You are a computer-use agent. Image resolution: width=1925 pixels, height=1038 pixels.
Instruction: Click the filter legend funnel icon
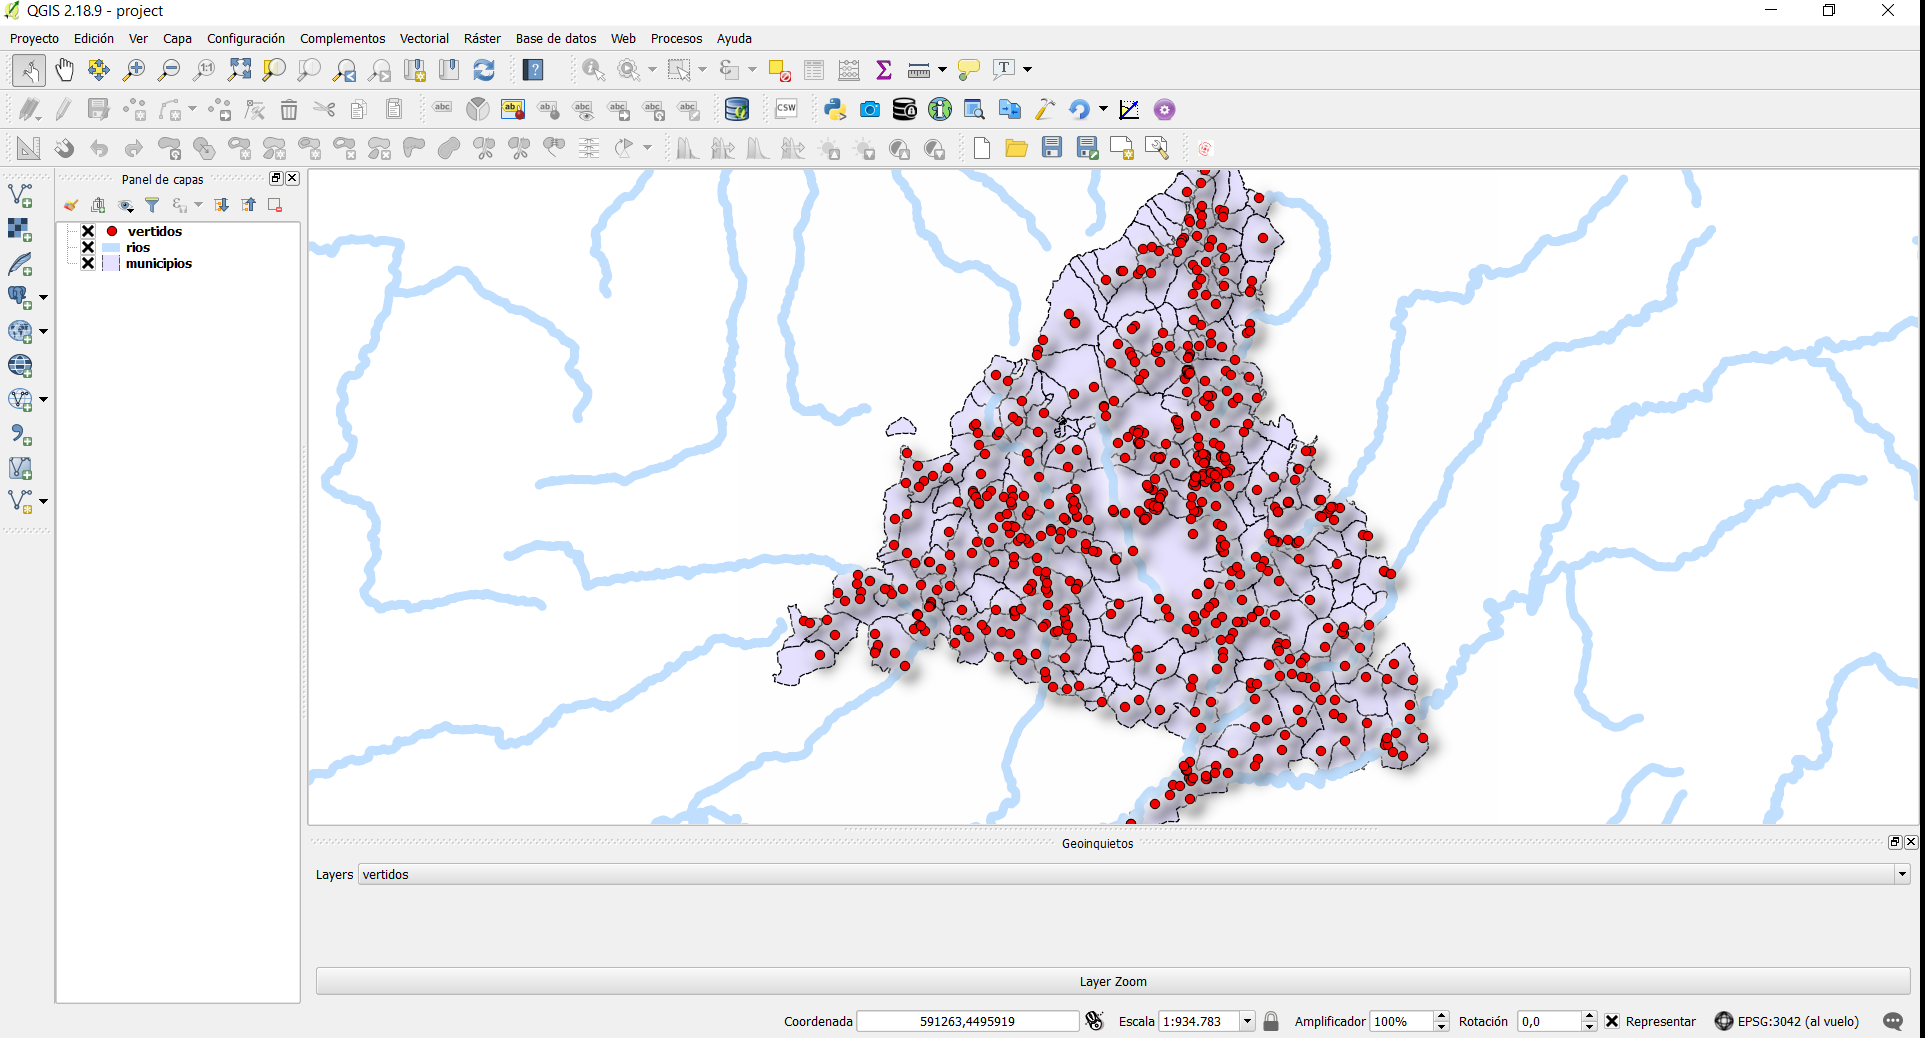click(x=152, y=205)
